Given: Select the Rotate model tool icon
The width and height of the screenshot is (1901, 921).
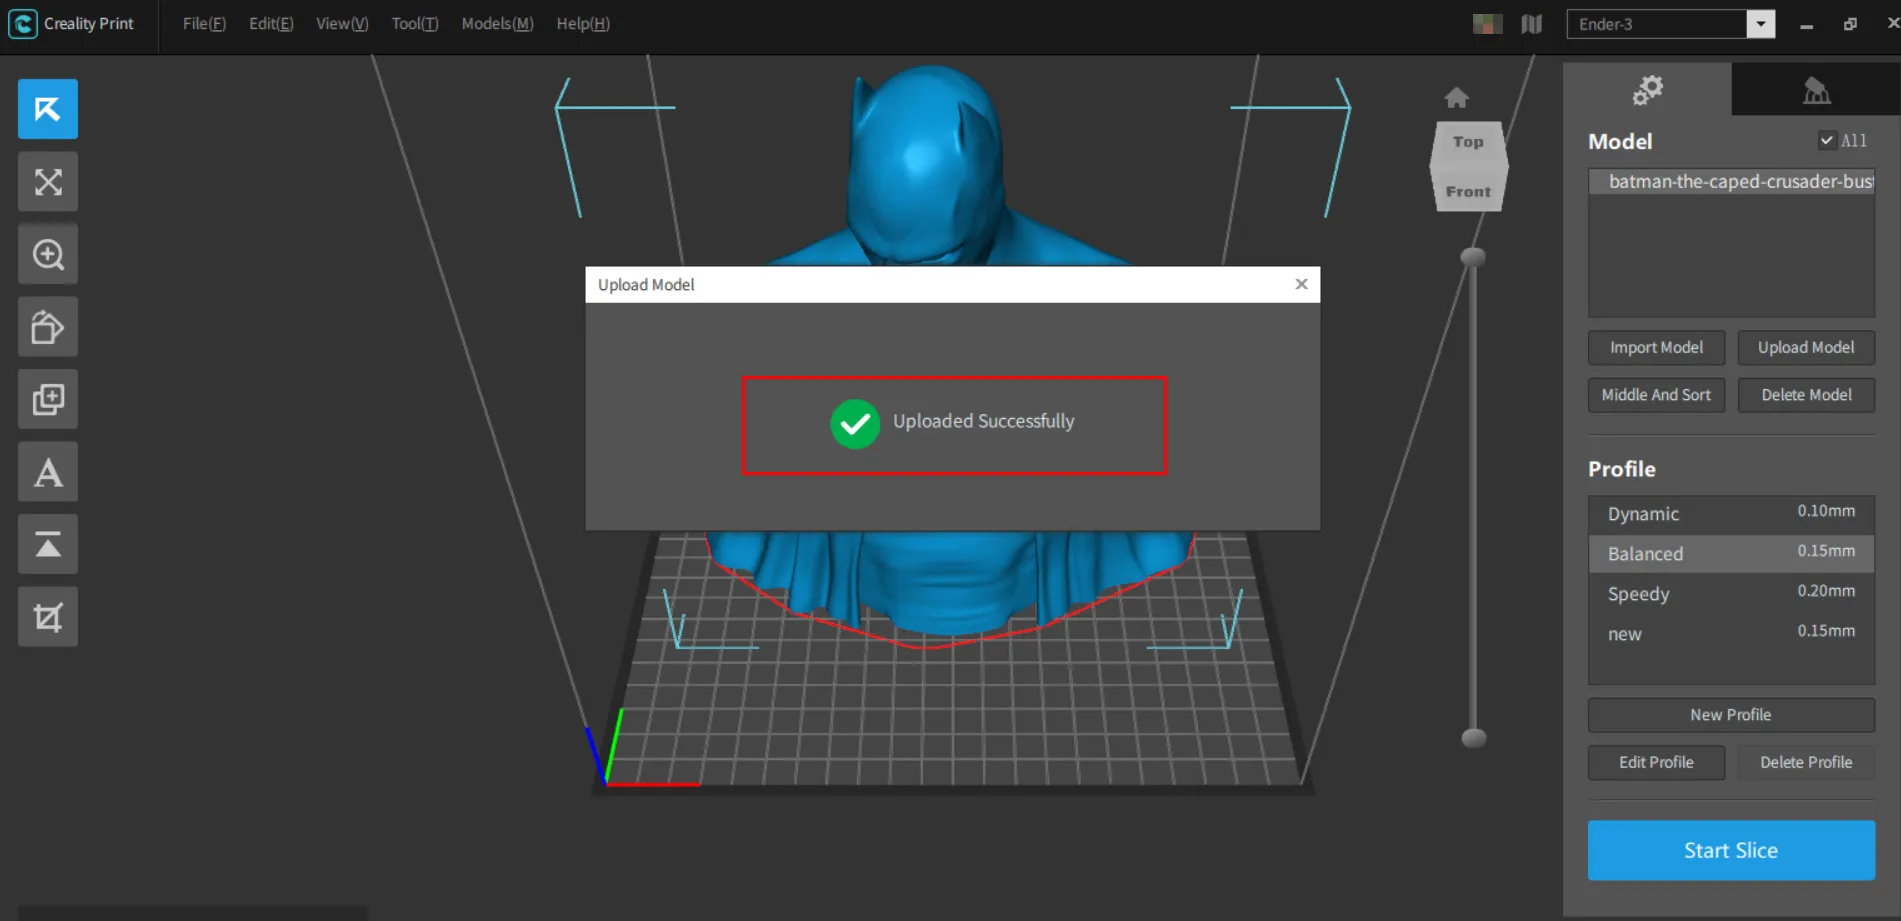Looking at the screenshot, I should tap(48, 327).
